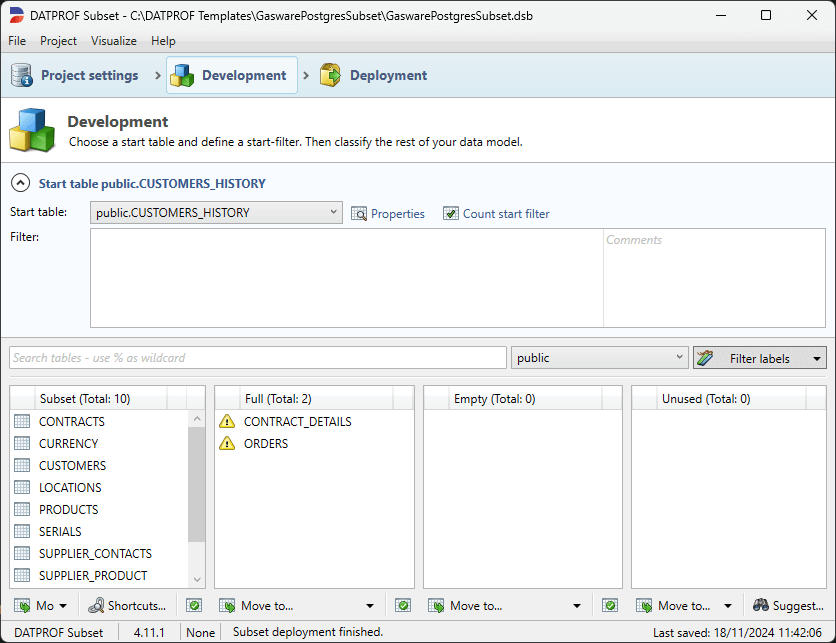Click the warning icon beside CONTRACT_DETAILS
Screen dimensions: 836x643
pyautogui.click(x=227, y=422)
